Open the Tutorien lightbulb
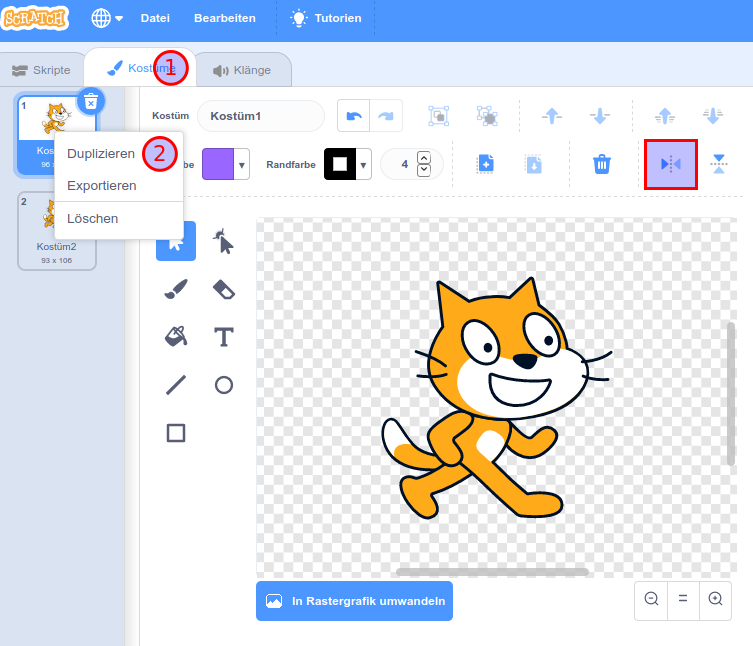Screen dimensions: 753x646 (x=325, y=18)
